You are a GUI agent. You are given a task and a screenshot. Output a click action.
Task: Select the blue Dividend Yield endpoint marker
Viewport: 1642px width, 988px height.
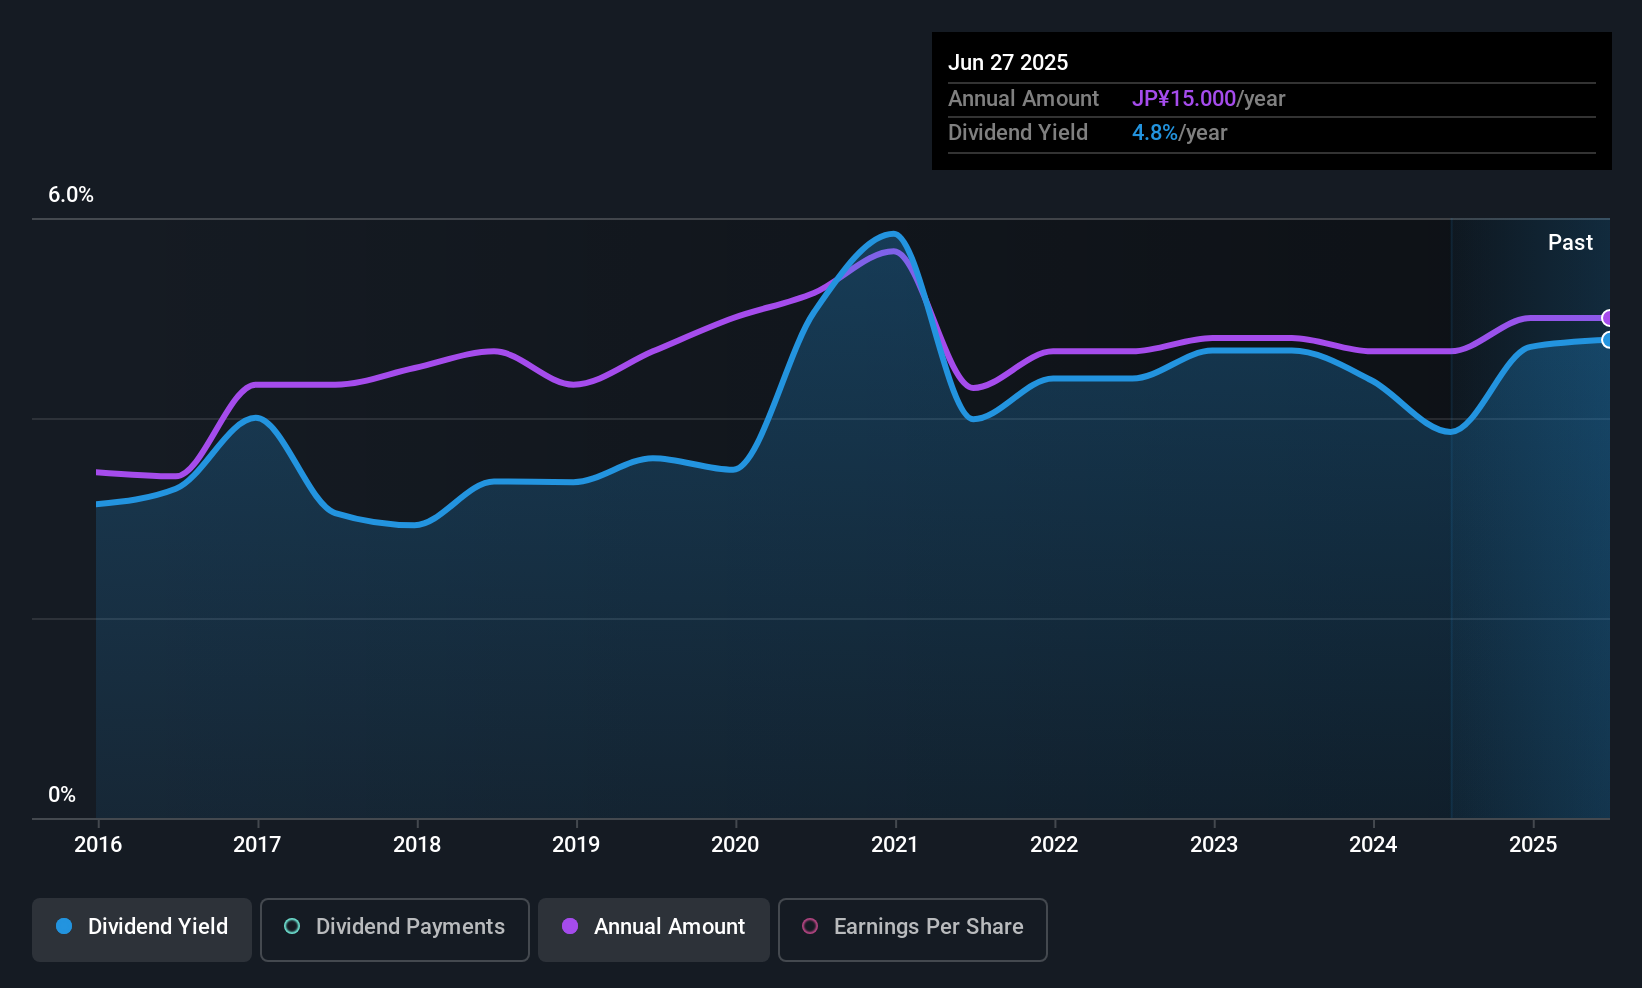pos(1608,340)
